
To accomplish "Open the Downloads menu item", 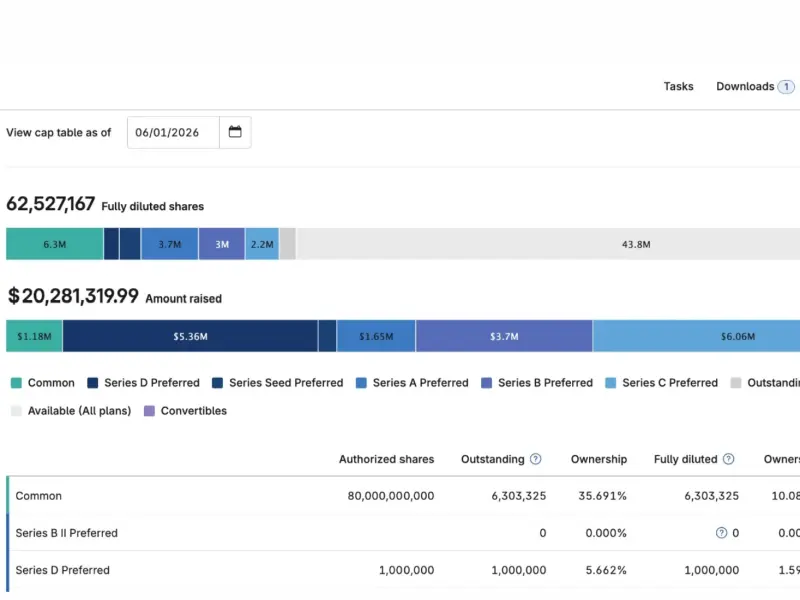I will (x=745, y=87).
